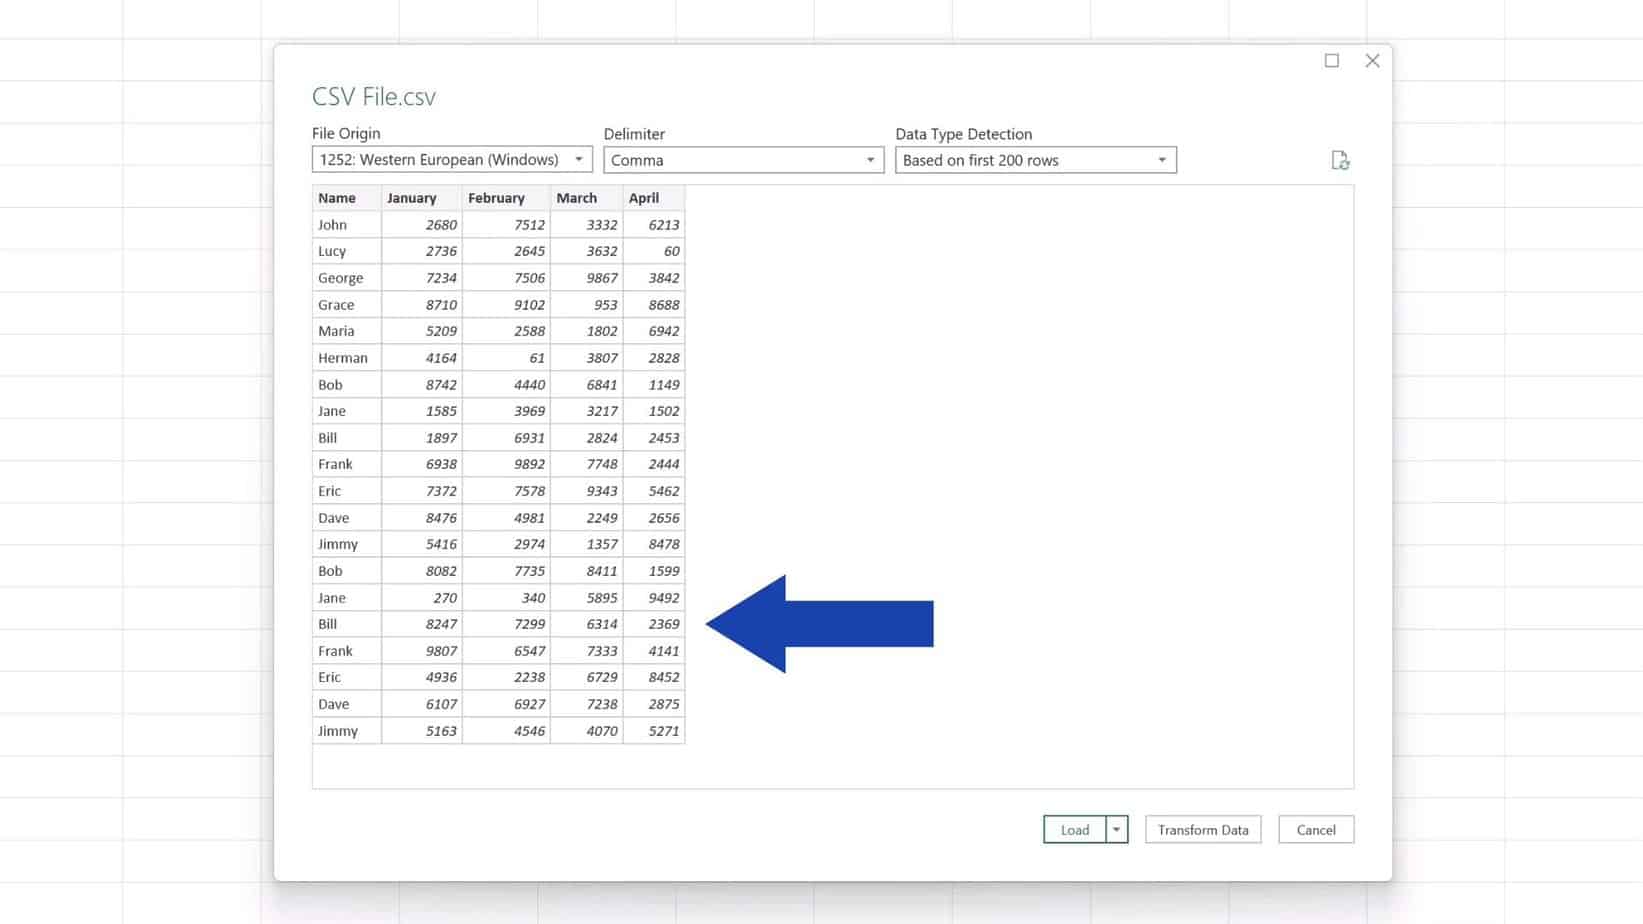Open Transform Data in Power Query

[1202, 829]
